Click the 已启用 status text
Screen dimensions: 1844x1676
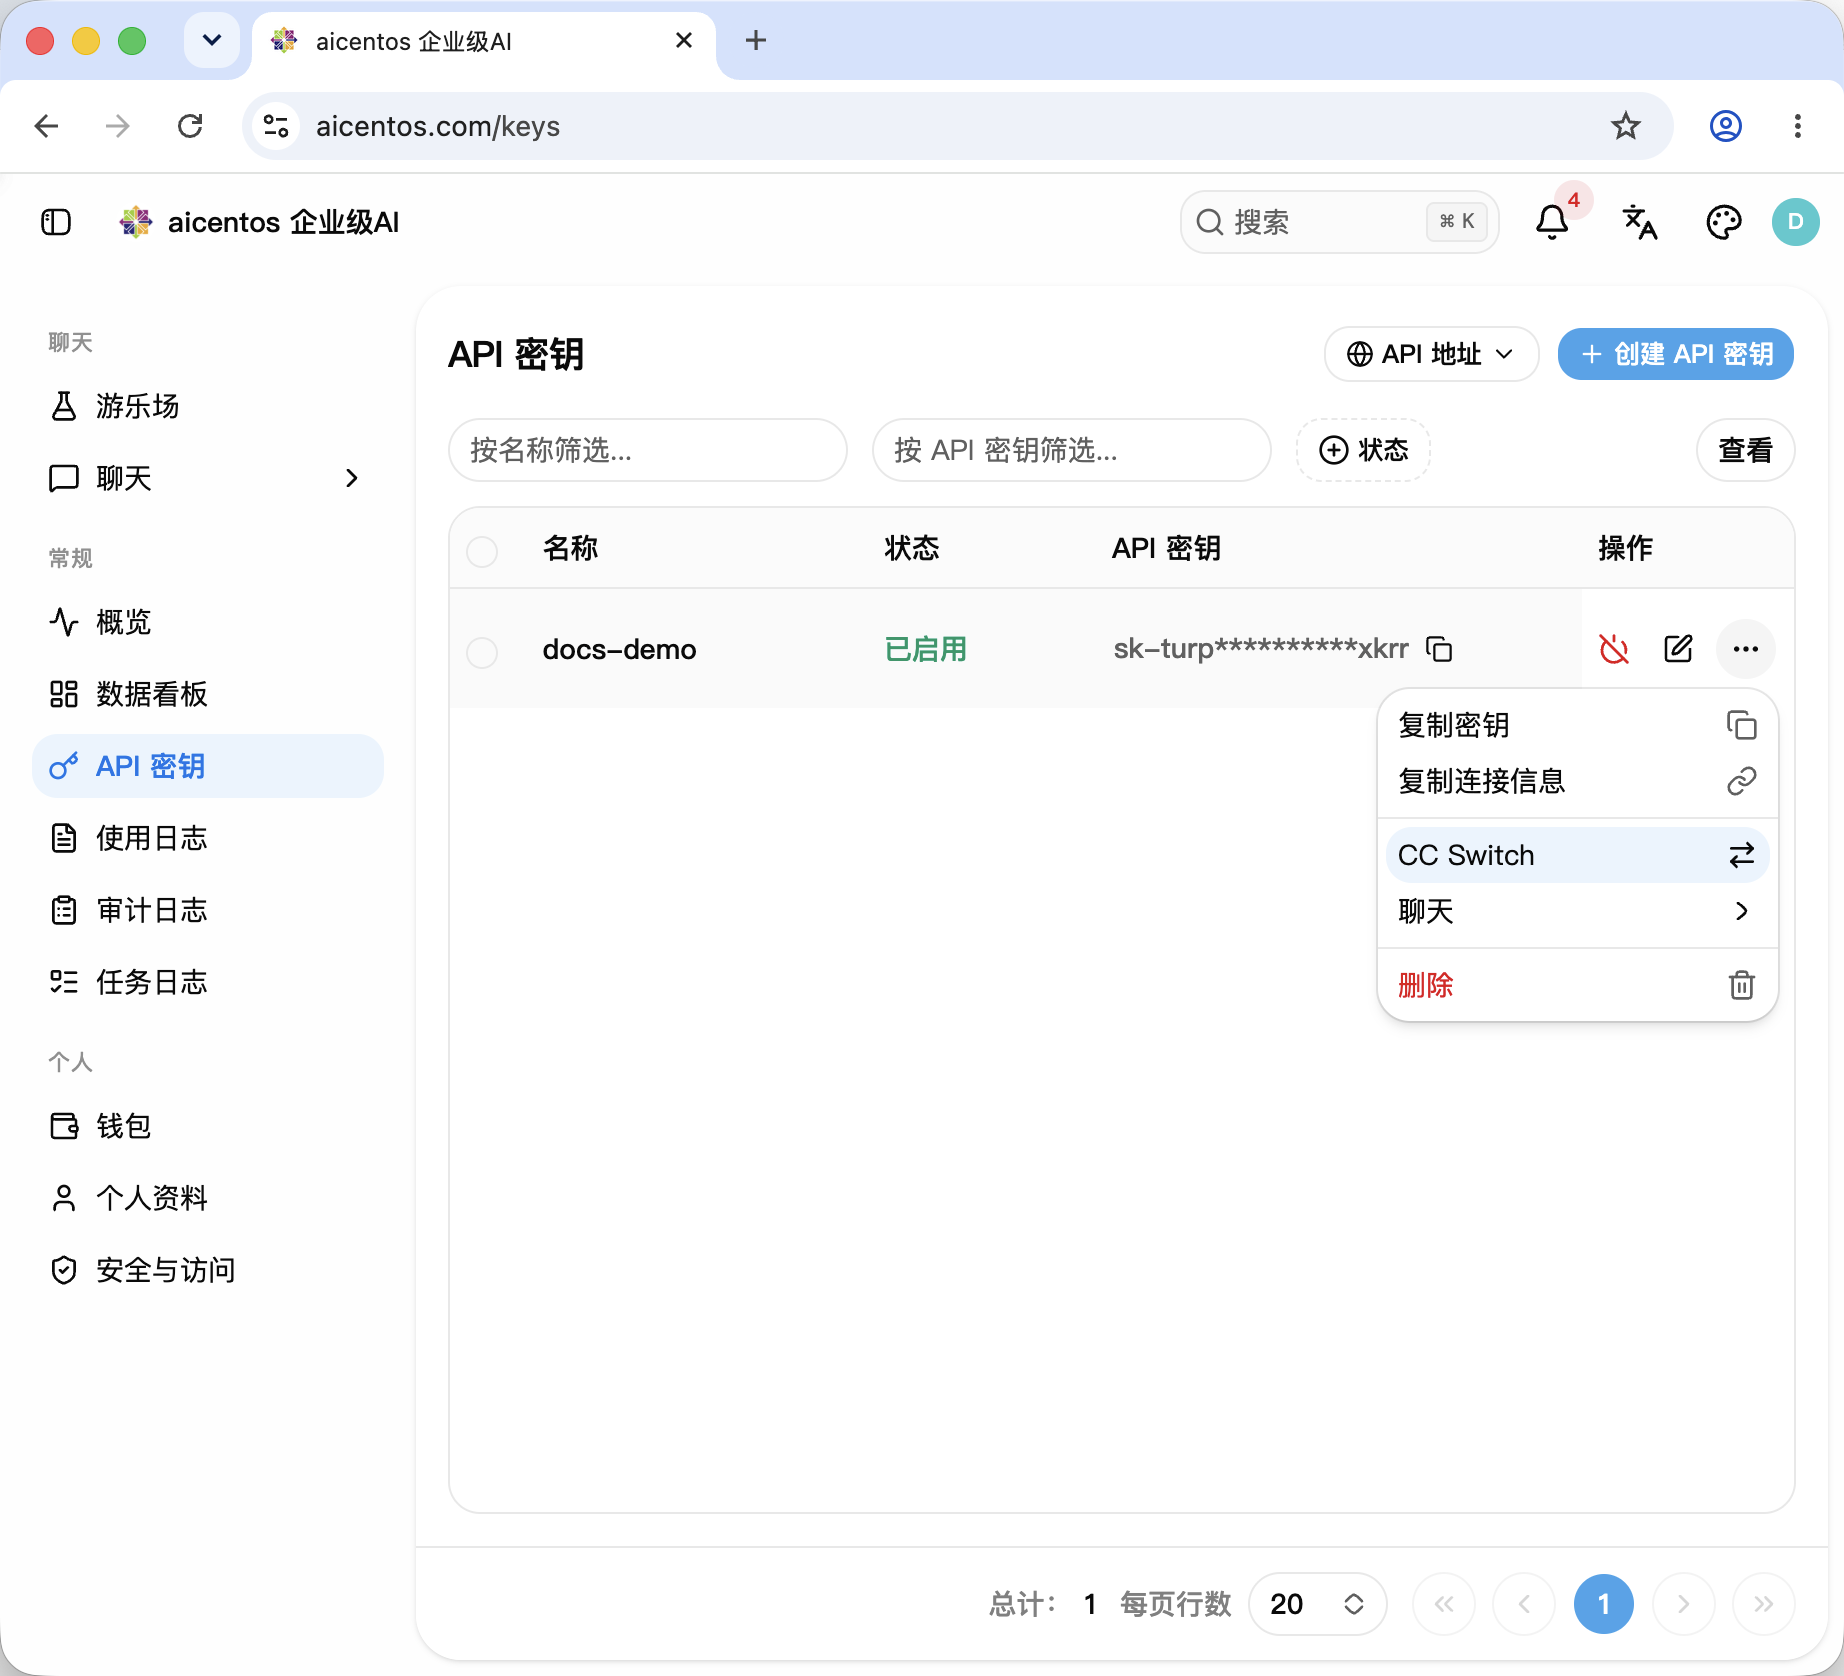click(925, 649)
